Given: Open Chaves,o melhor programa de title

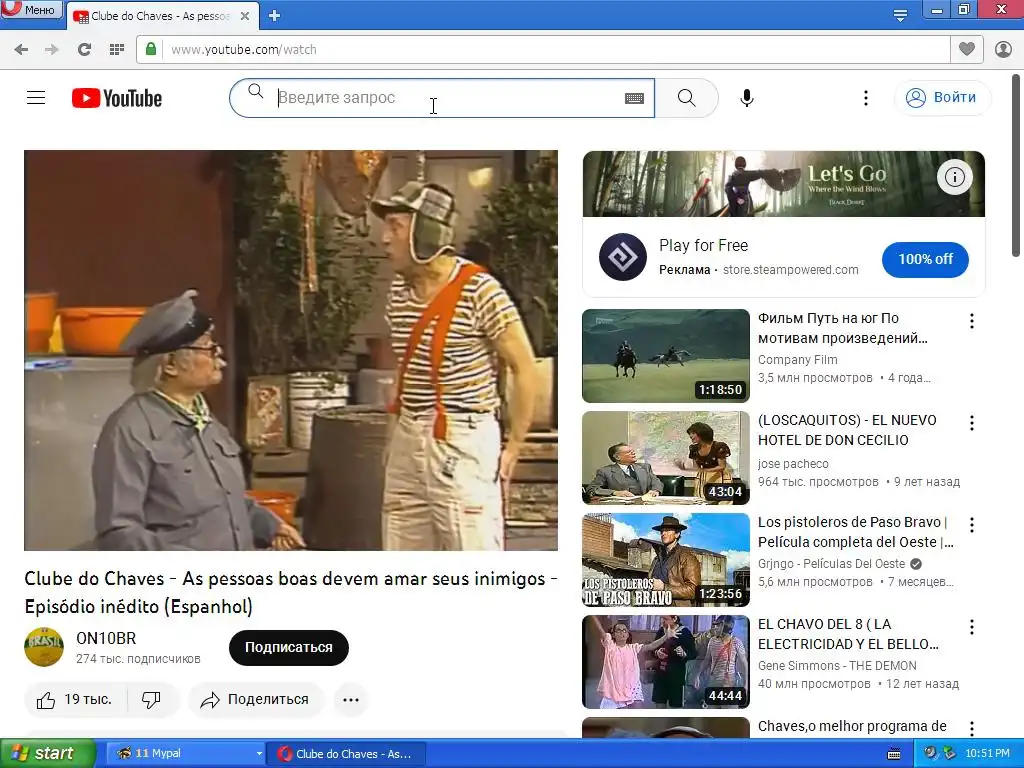Looking at the screenshot, I should (x=852, y=726).
